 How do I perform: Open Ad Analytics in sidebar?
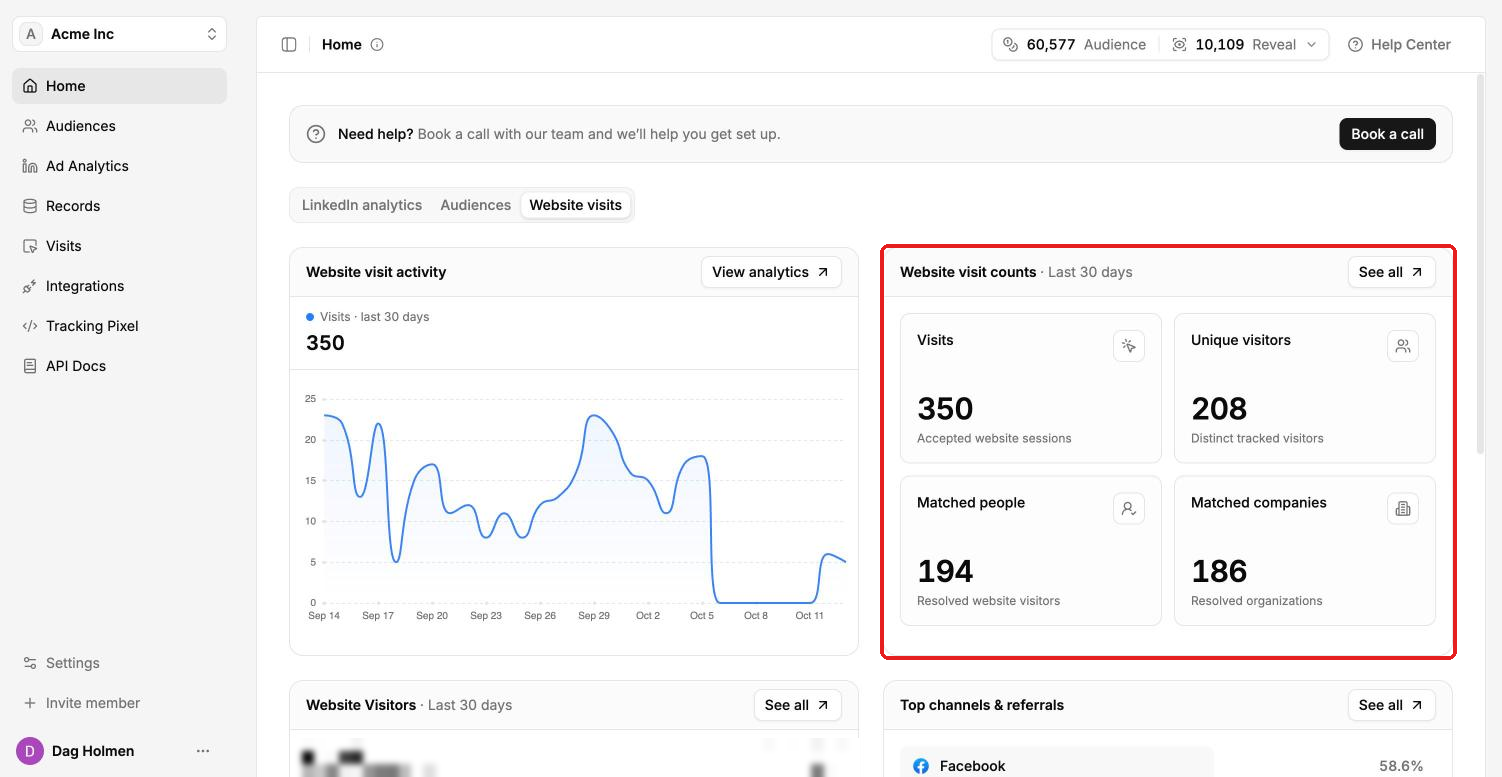coord(119,166)
